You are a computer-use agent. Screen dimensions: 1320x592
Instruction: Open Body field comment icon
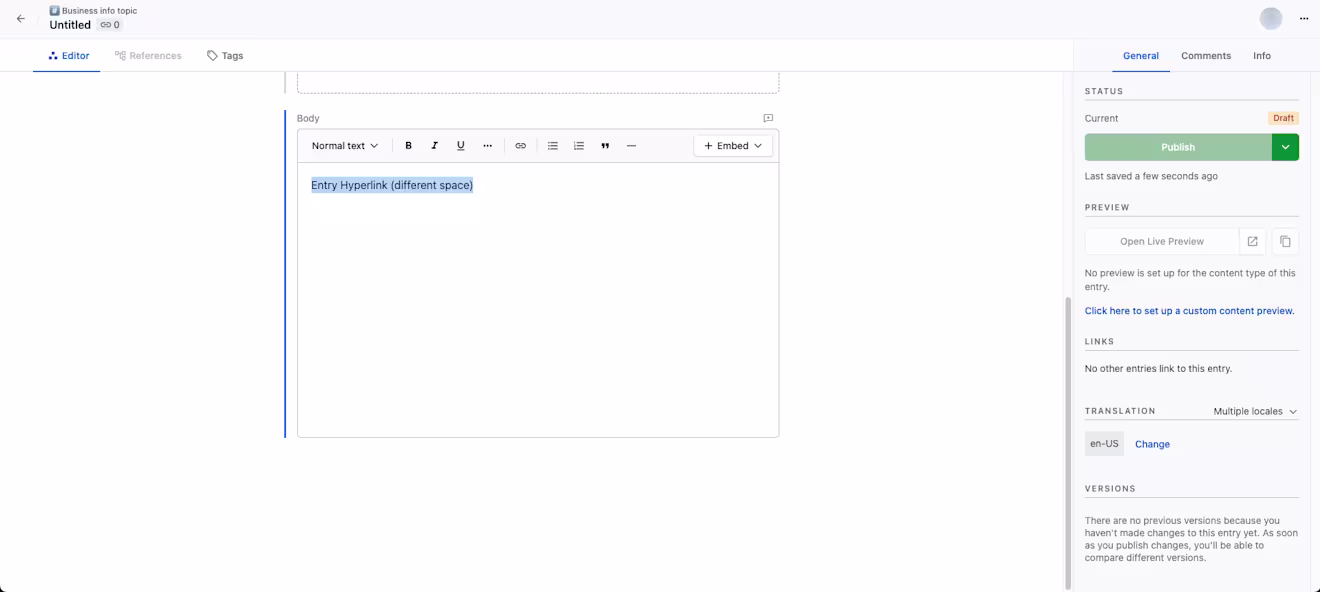point(768,118)
